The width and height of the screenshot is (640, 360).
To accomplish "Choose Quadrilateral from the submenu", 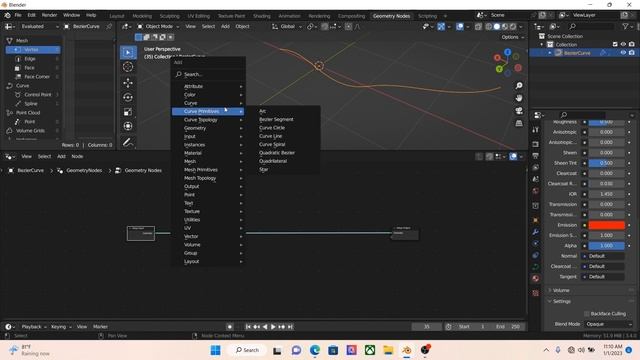I will coord(273,161).
